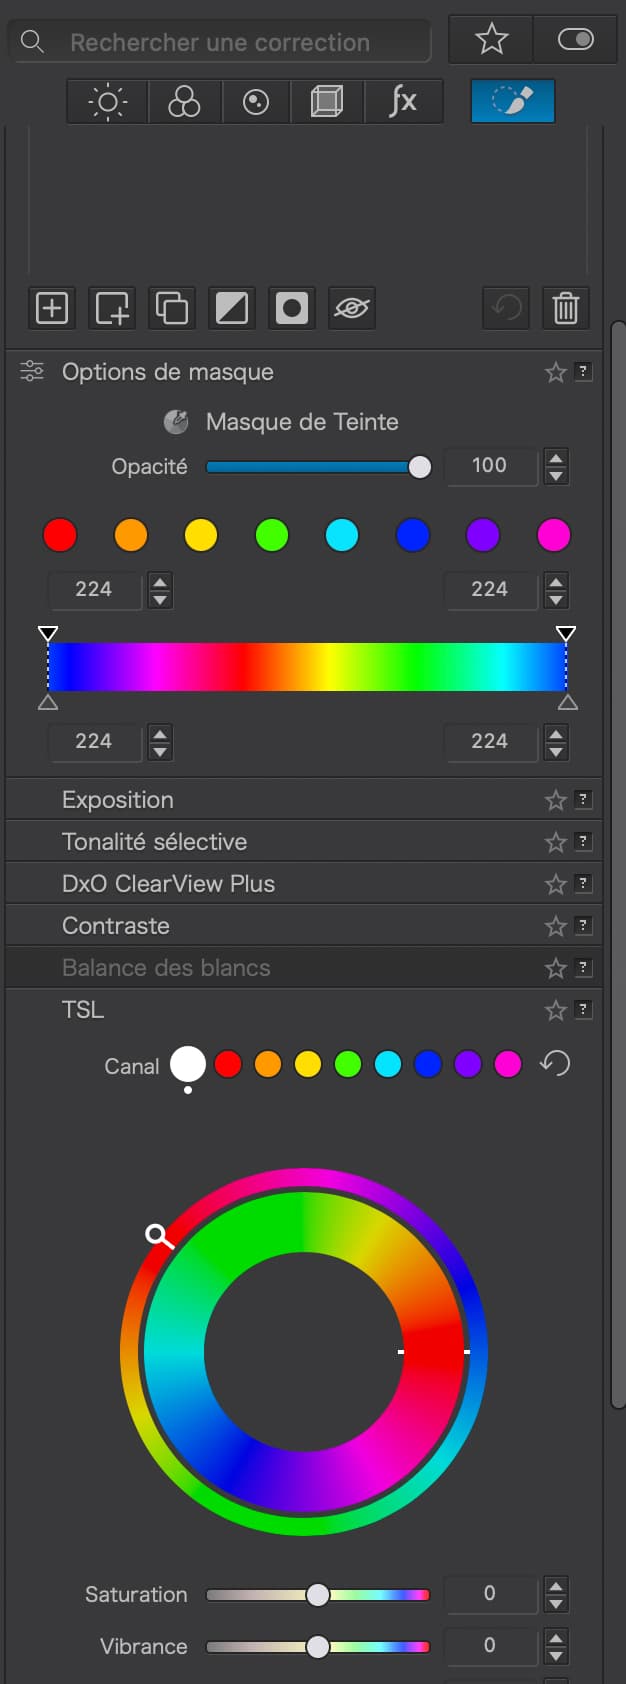The width and height of the screenshot is (626, 1684).
Task: Toggle mask visibility eye icon
Action: tap(351, 308)
